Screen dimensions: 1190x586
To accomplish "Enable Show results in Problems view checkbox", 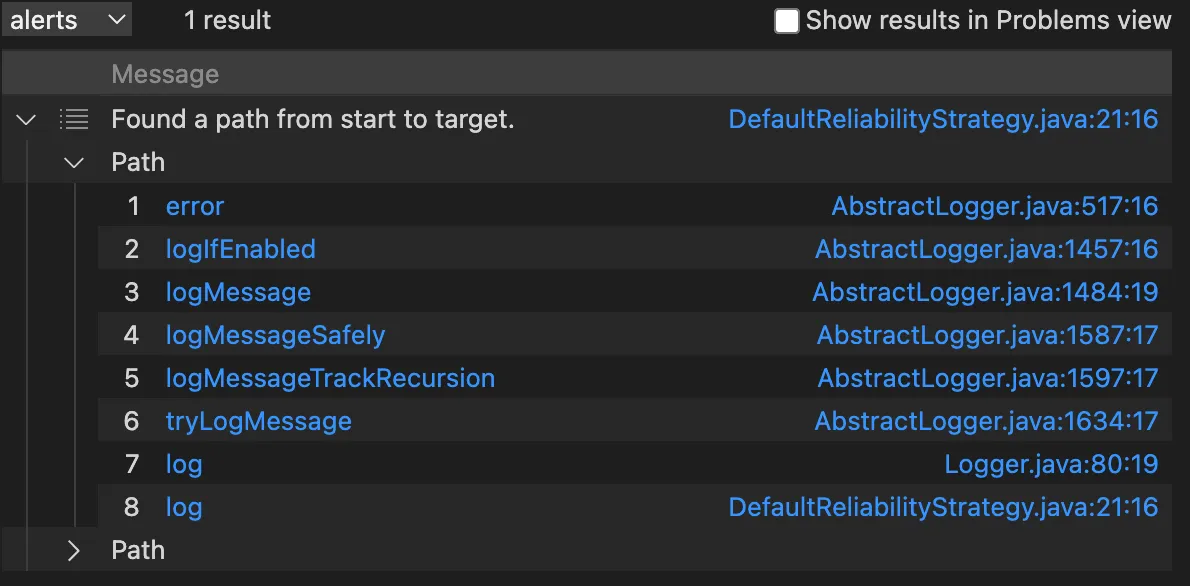I will [786, 20].
